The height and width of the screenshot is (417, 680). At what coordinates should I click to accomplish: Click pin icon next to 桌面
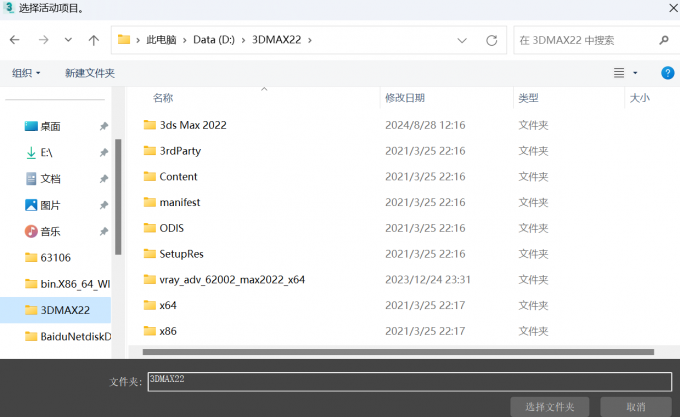[x=104, y=127]
